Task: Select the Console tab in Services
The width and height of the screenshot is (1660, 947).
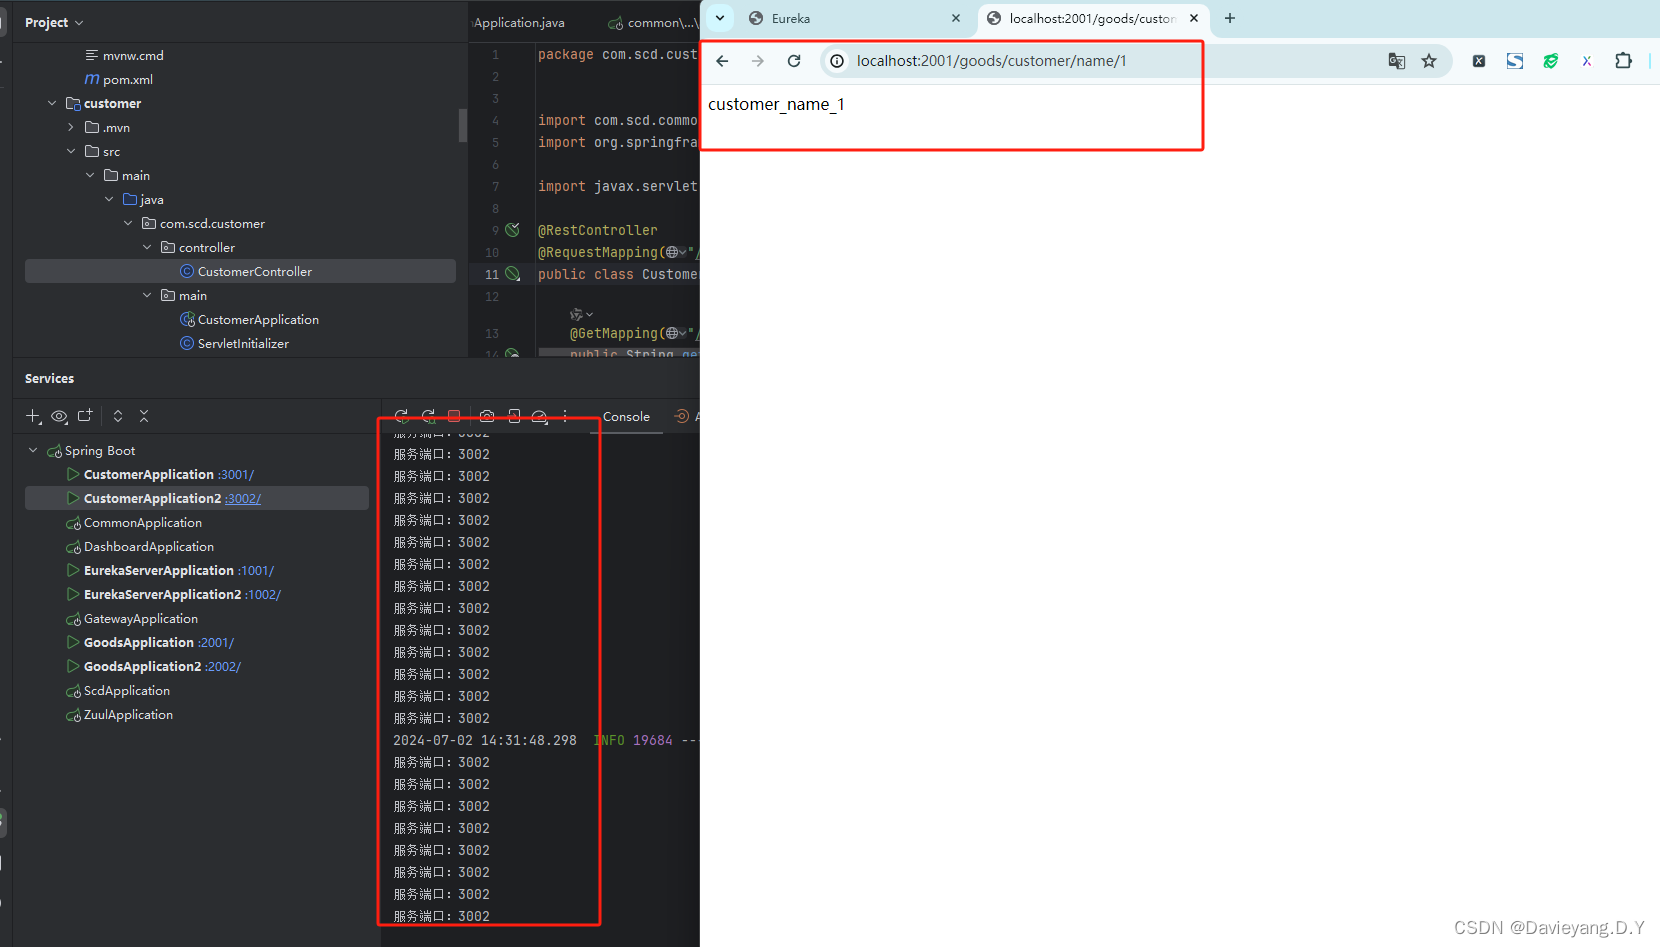Action: (x=626, y=417)
